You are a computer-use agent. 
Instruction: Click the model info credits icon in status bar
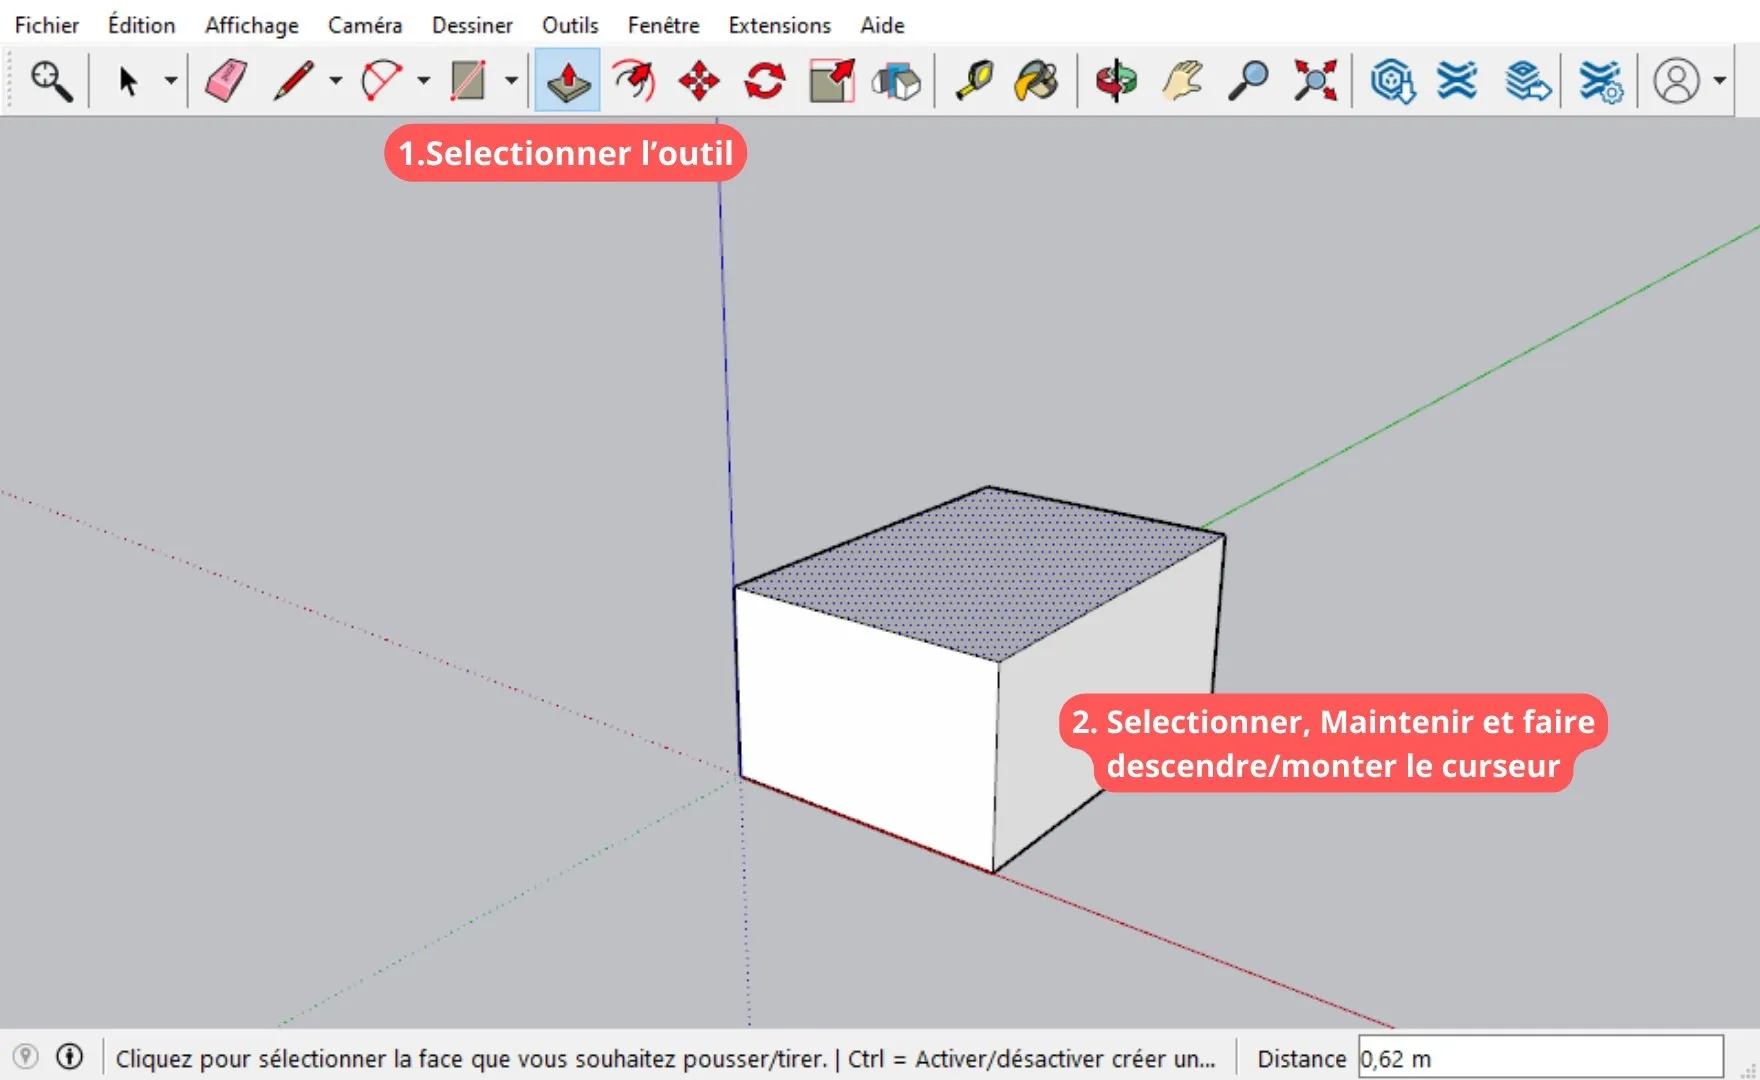tap(69, 1057)
